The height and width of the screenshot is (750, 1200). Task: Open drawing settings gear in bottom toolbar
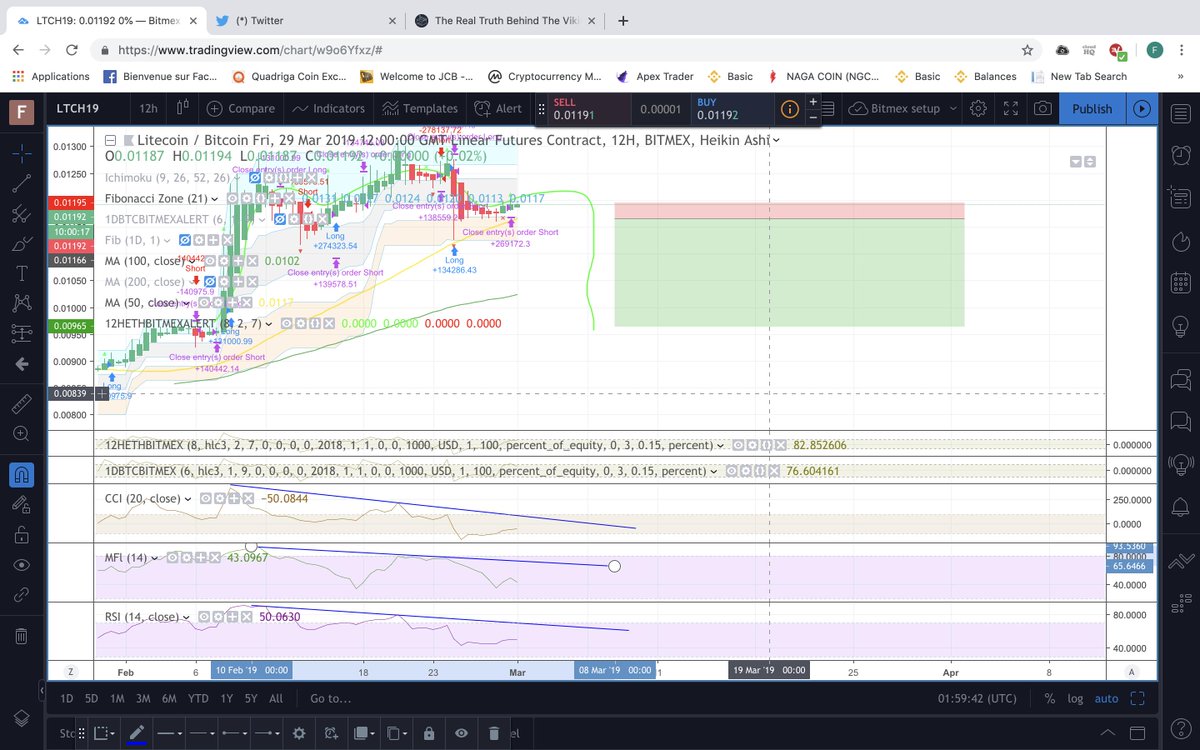coord(298,733)
